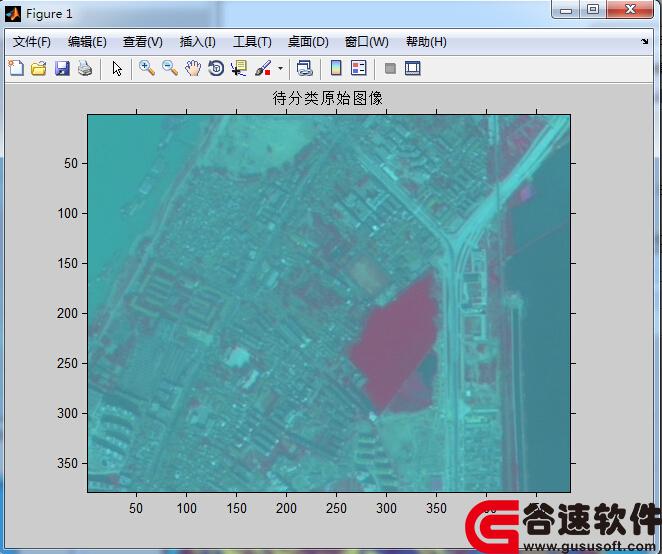Choose the Brush data tool
The image size is (662, 554).
pyautogui.click(x=263, y=68)
